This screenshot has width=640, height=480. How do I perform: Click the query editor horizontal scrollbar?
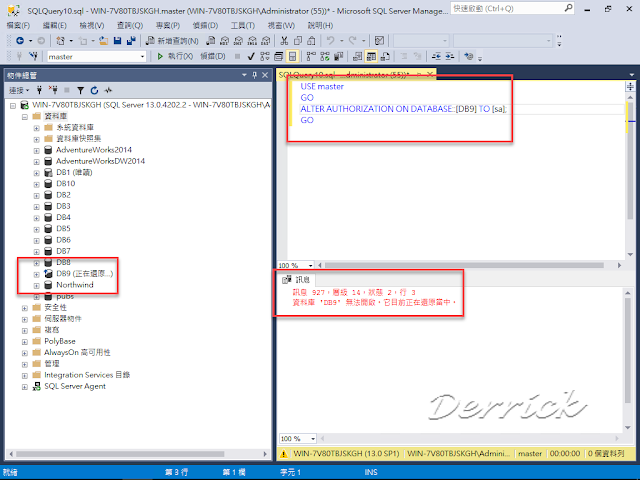[x=464, y=265]
